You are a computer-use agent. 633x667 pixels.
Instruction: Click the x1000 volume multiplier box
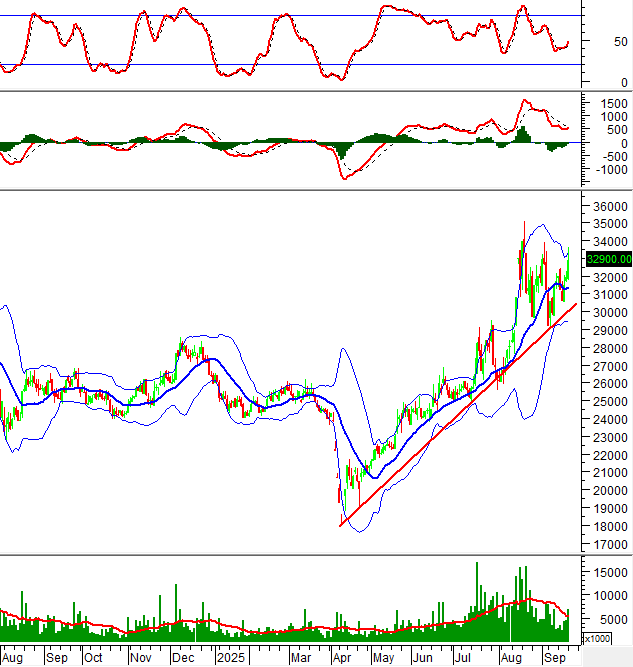(x=597, y=638)
